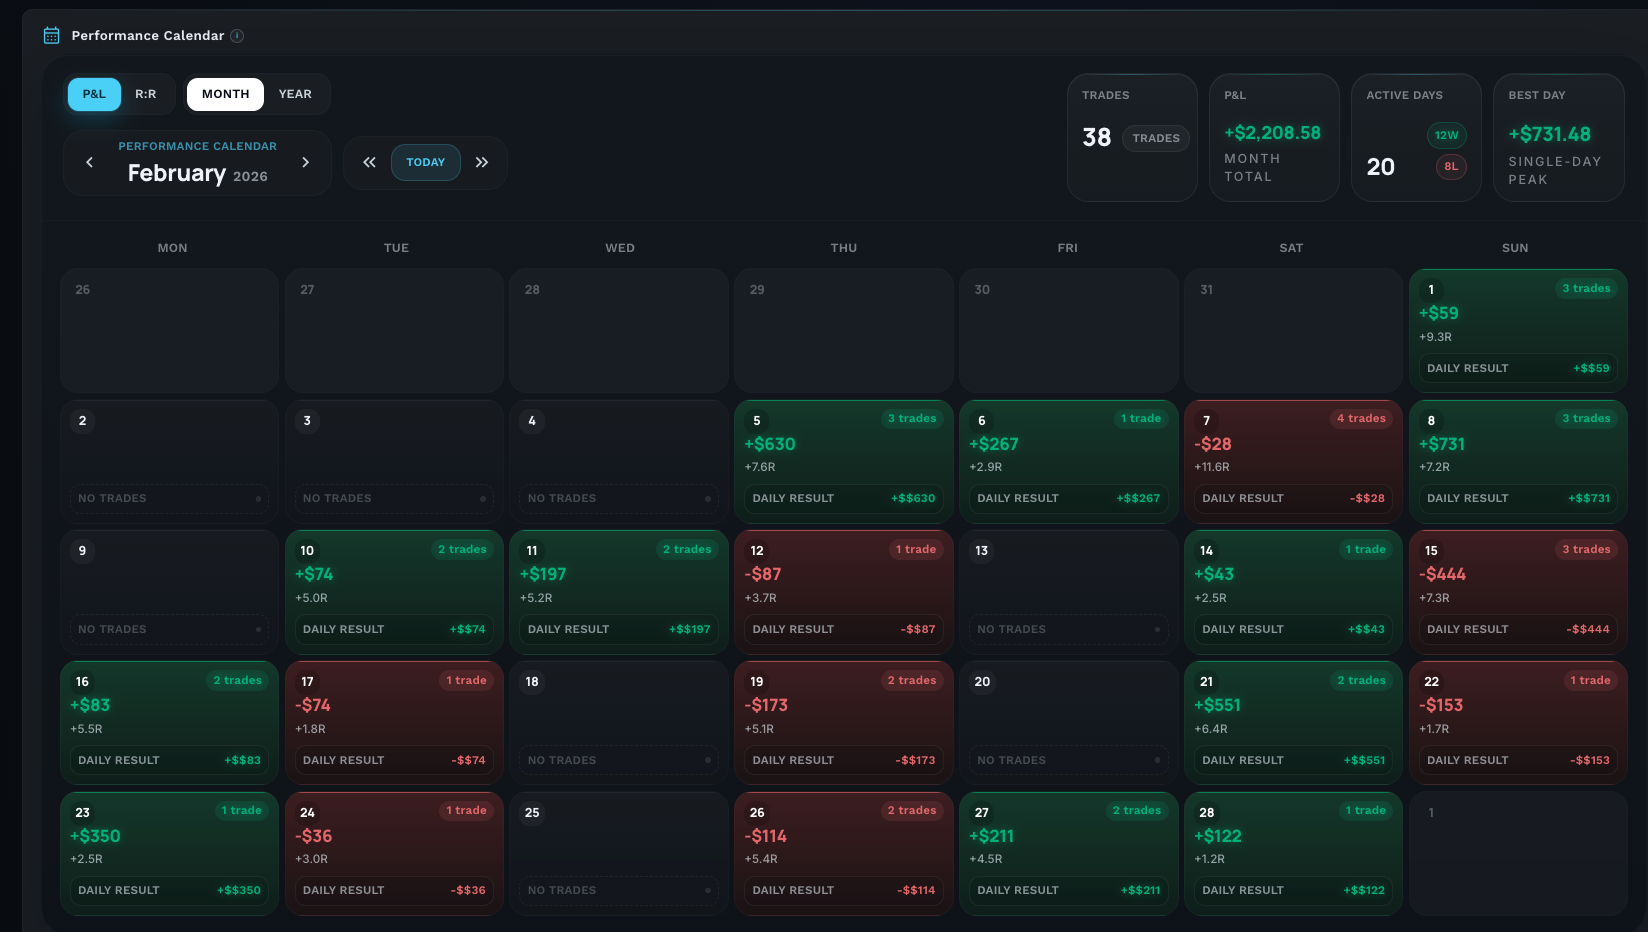The image size is (1648, 932).
Task: Go to previous month with the left chevron
Action: point(89,162)
